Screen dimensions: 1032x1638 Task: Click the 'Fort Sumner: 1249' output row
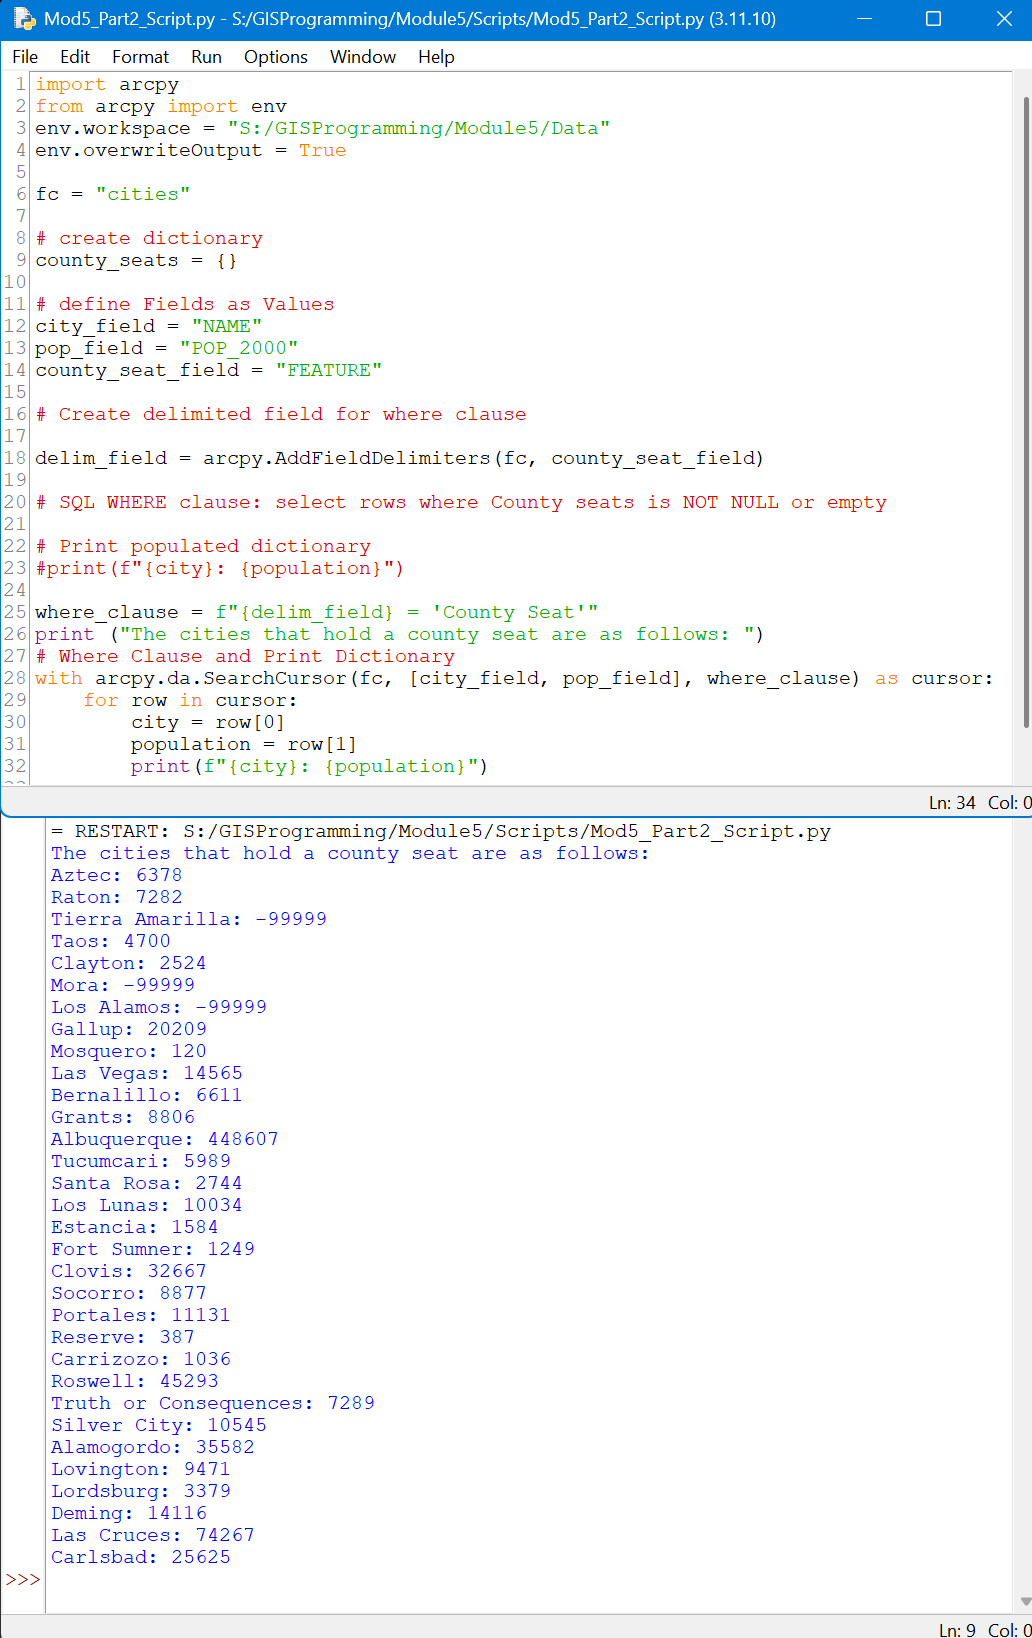(x=153, y=1249)
